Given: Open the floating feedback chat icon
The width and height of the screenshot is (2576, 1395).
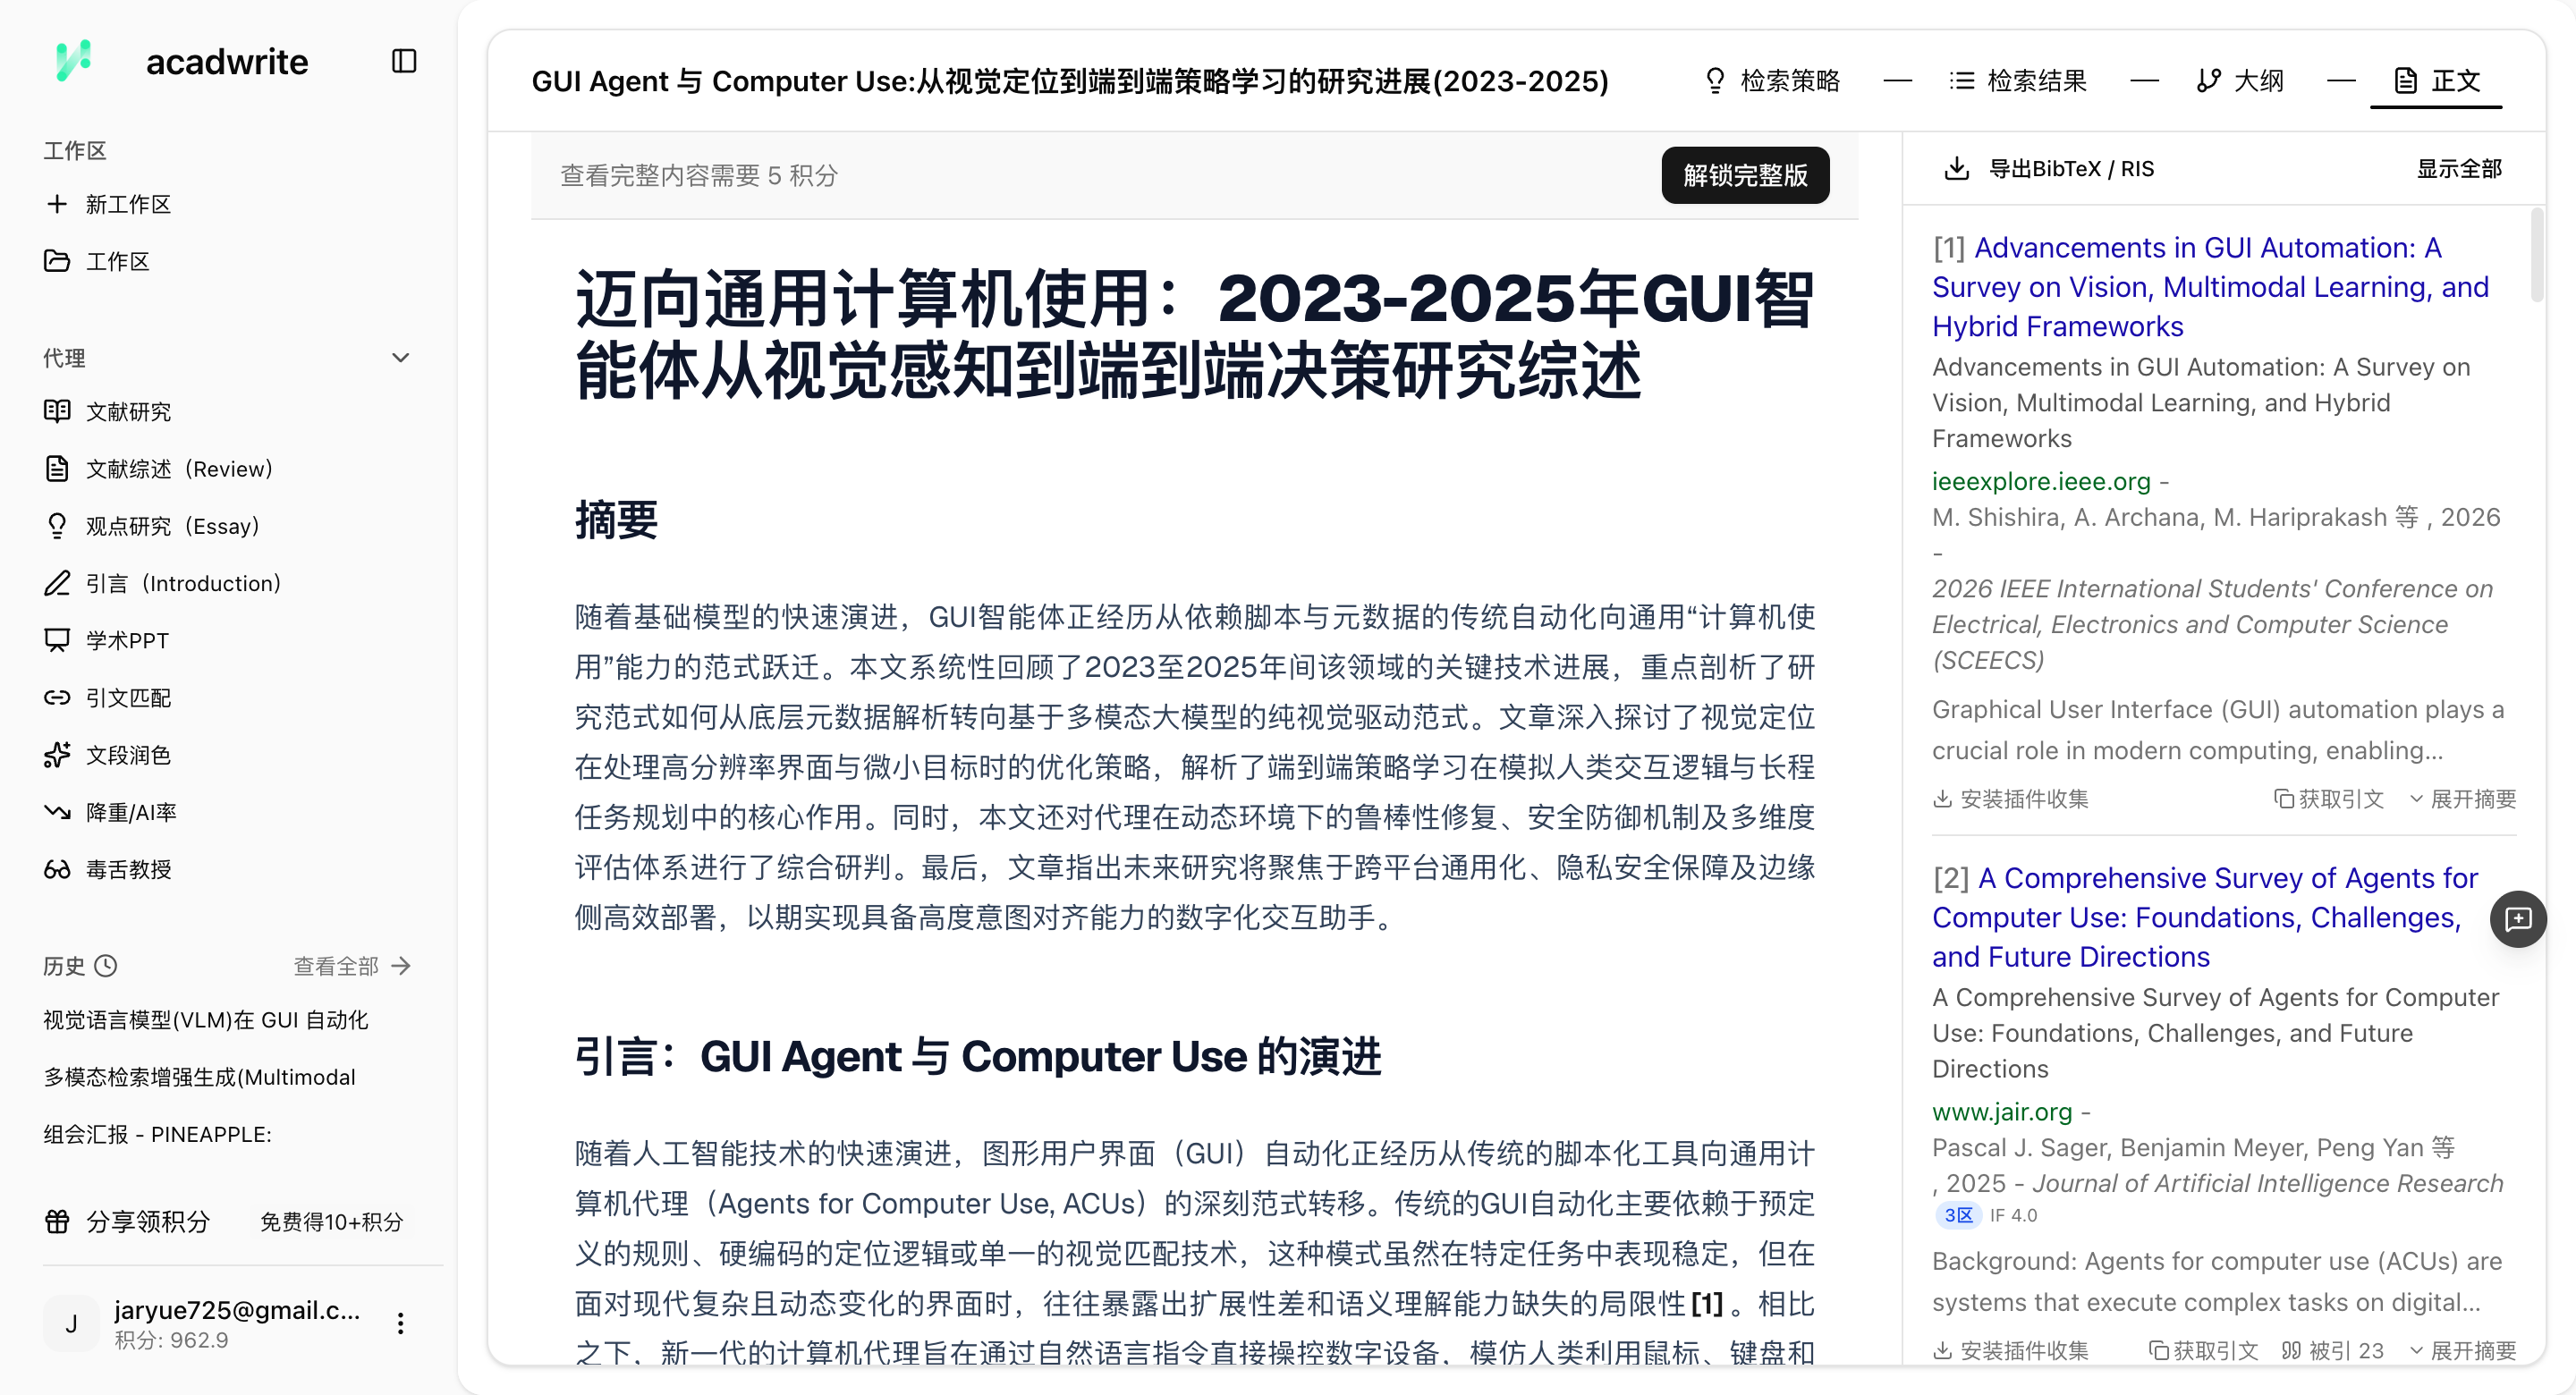Looking at the screenshot, I should (x=2518, y=918).
